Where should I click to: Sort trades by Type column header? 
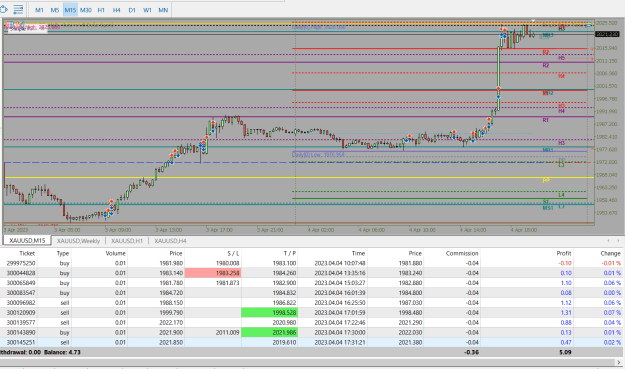pos(63,253)
